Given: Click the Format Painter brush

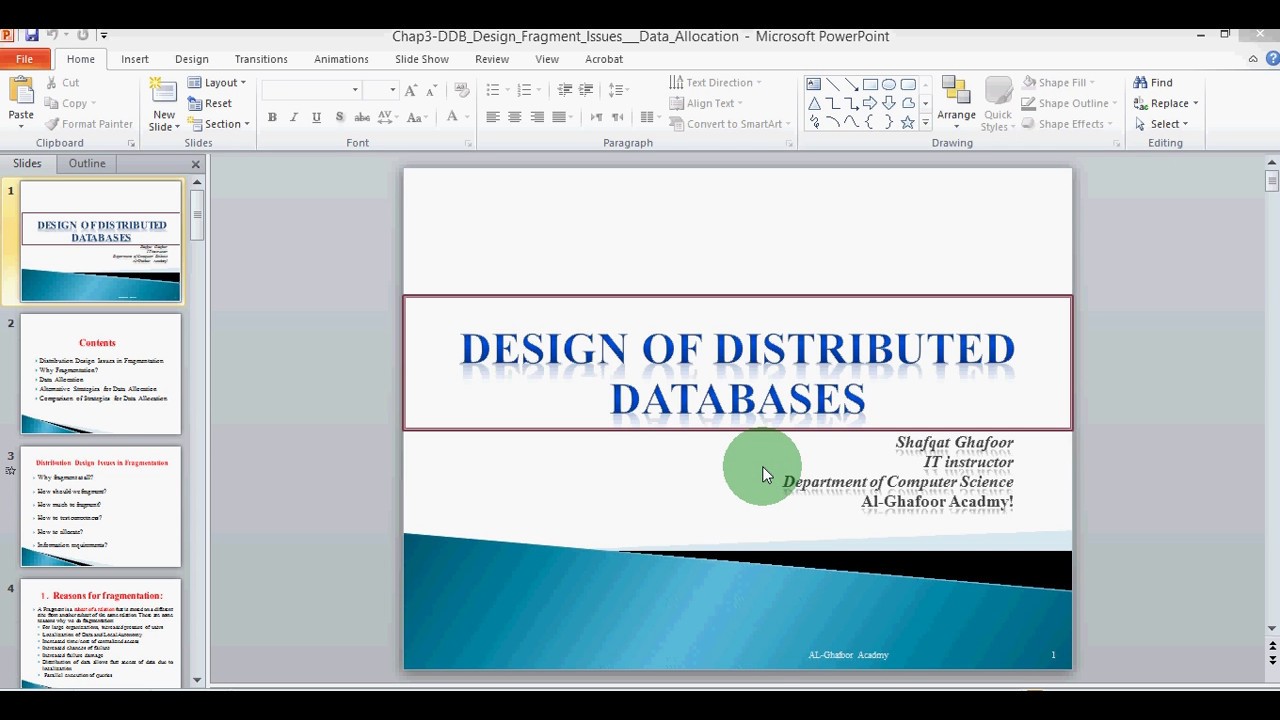Looking at the screenshot, I should click(88, 124).
